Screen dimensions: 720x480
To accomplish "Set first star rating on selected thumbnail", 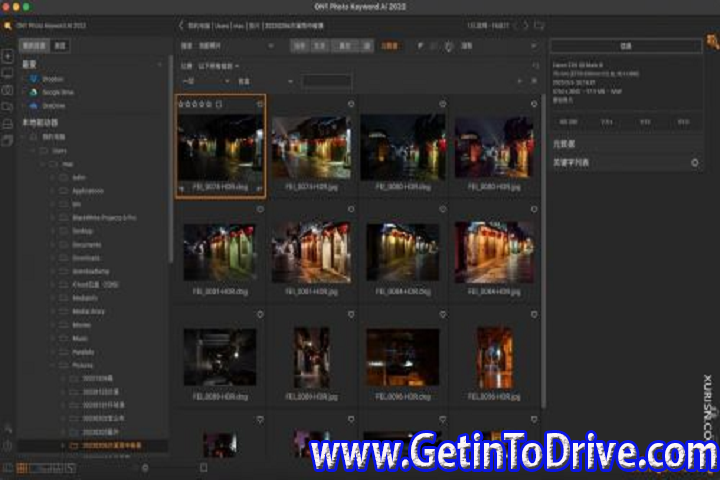I will 181,104.
